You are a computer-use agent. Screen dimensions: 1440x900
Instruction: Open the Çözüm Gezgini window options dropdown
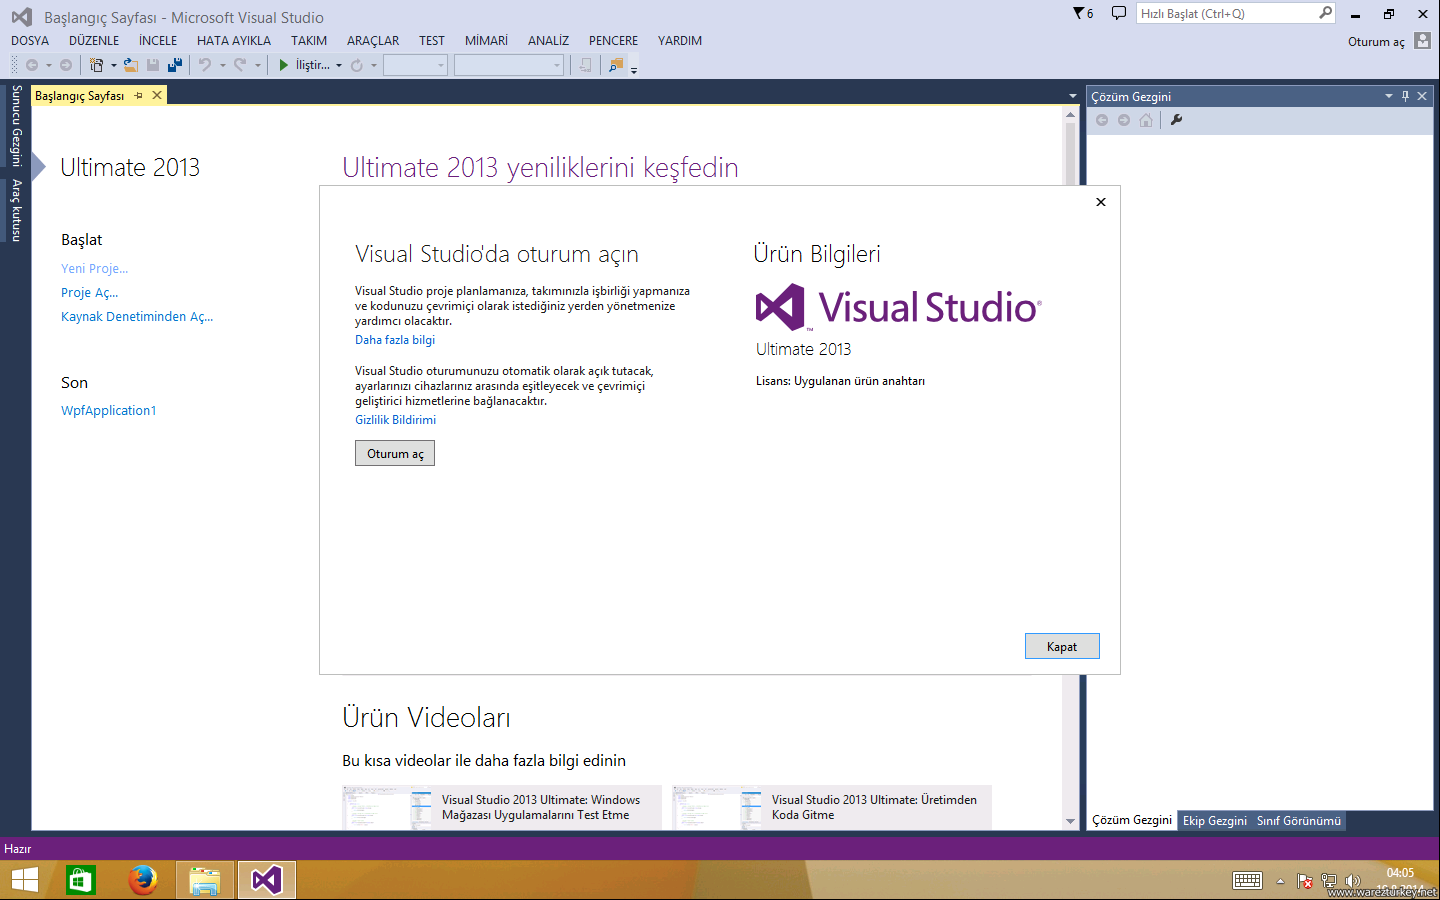pos(1388,96)
